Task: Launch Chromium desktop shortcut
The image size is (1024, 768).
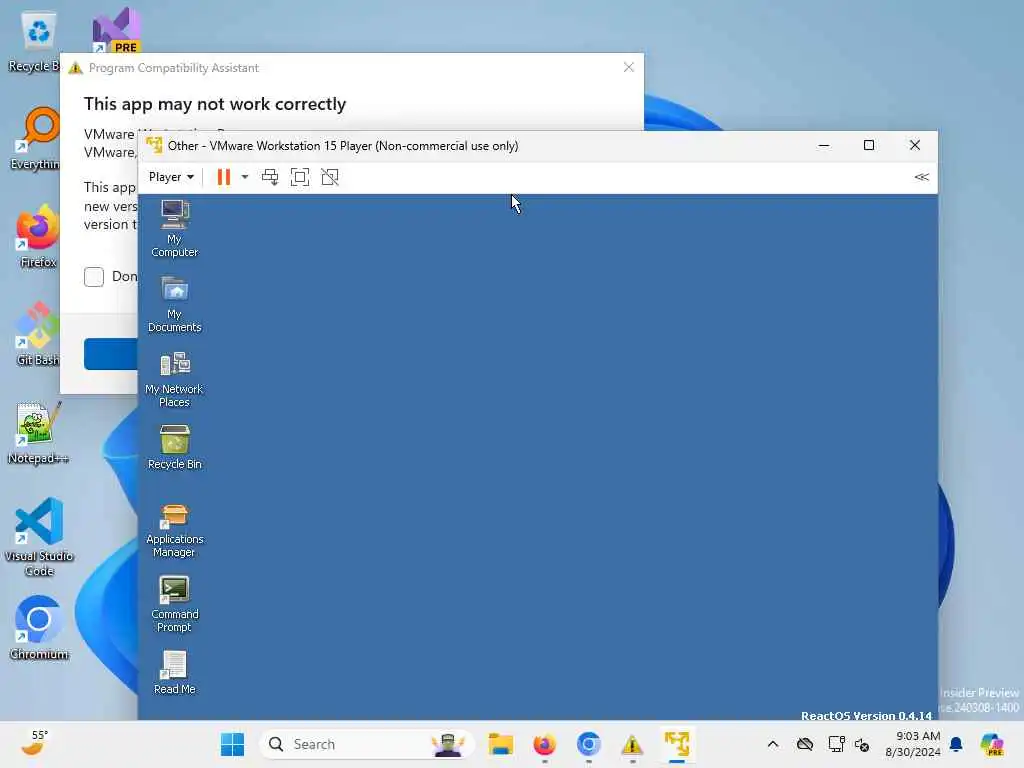Action: [x=39, y=628]
